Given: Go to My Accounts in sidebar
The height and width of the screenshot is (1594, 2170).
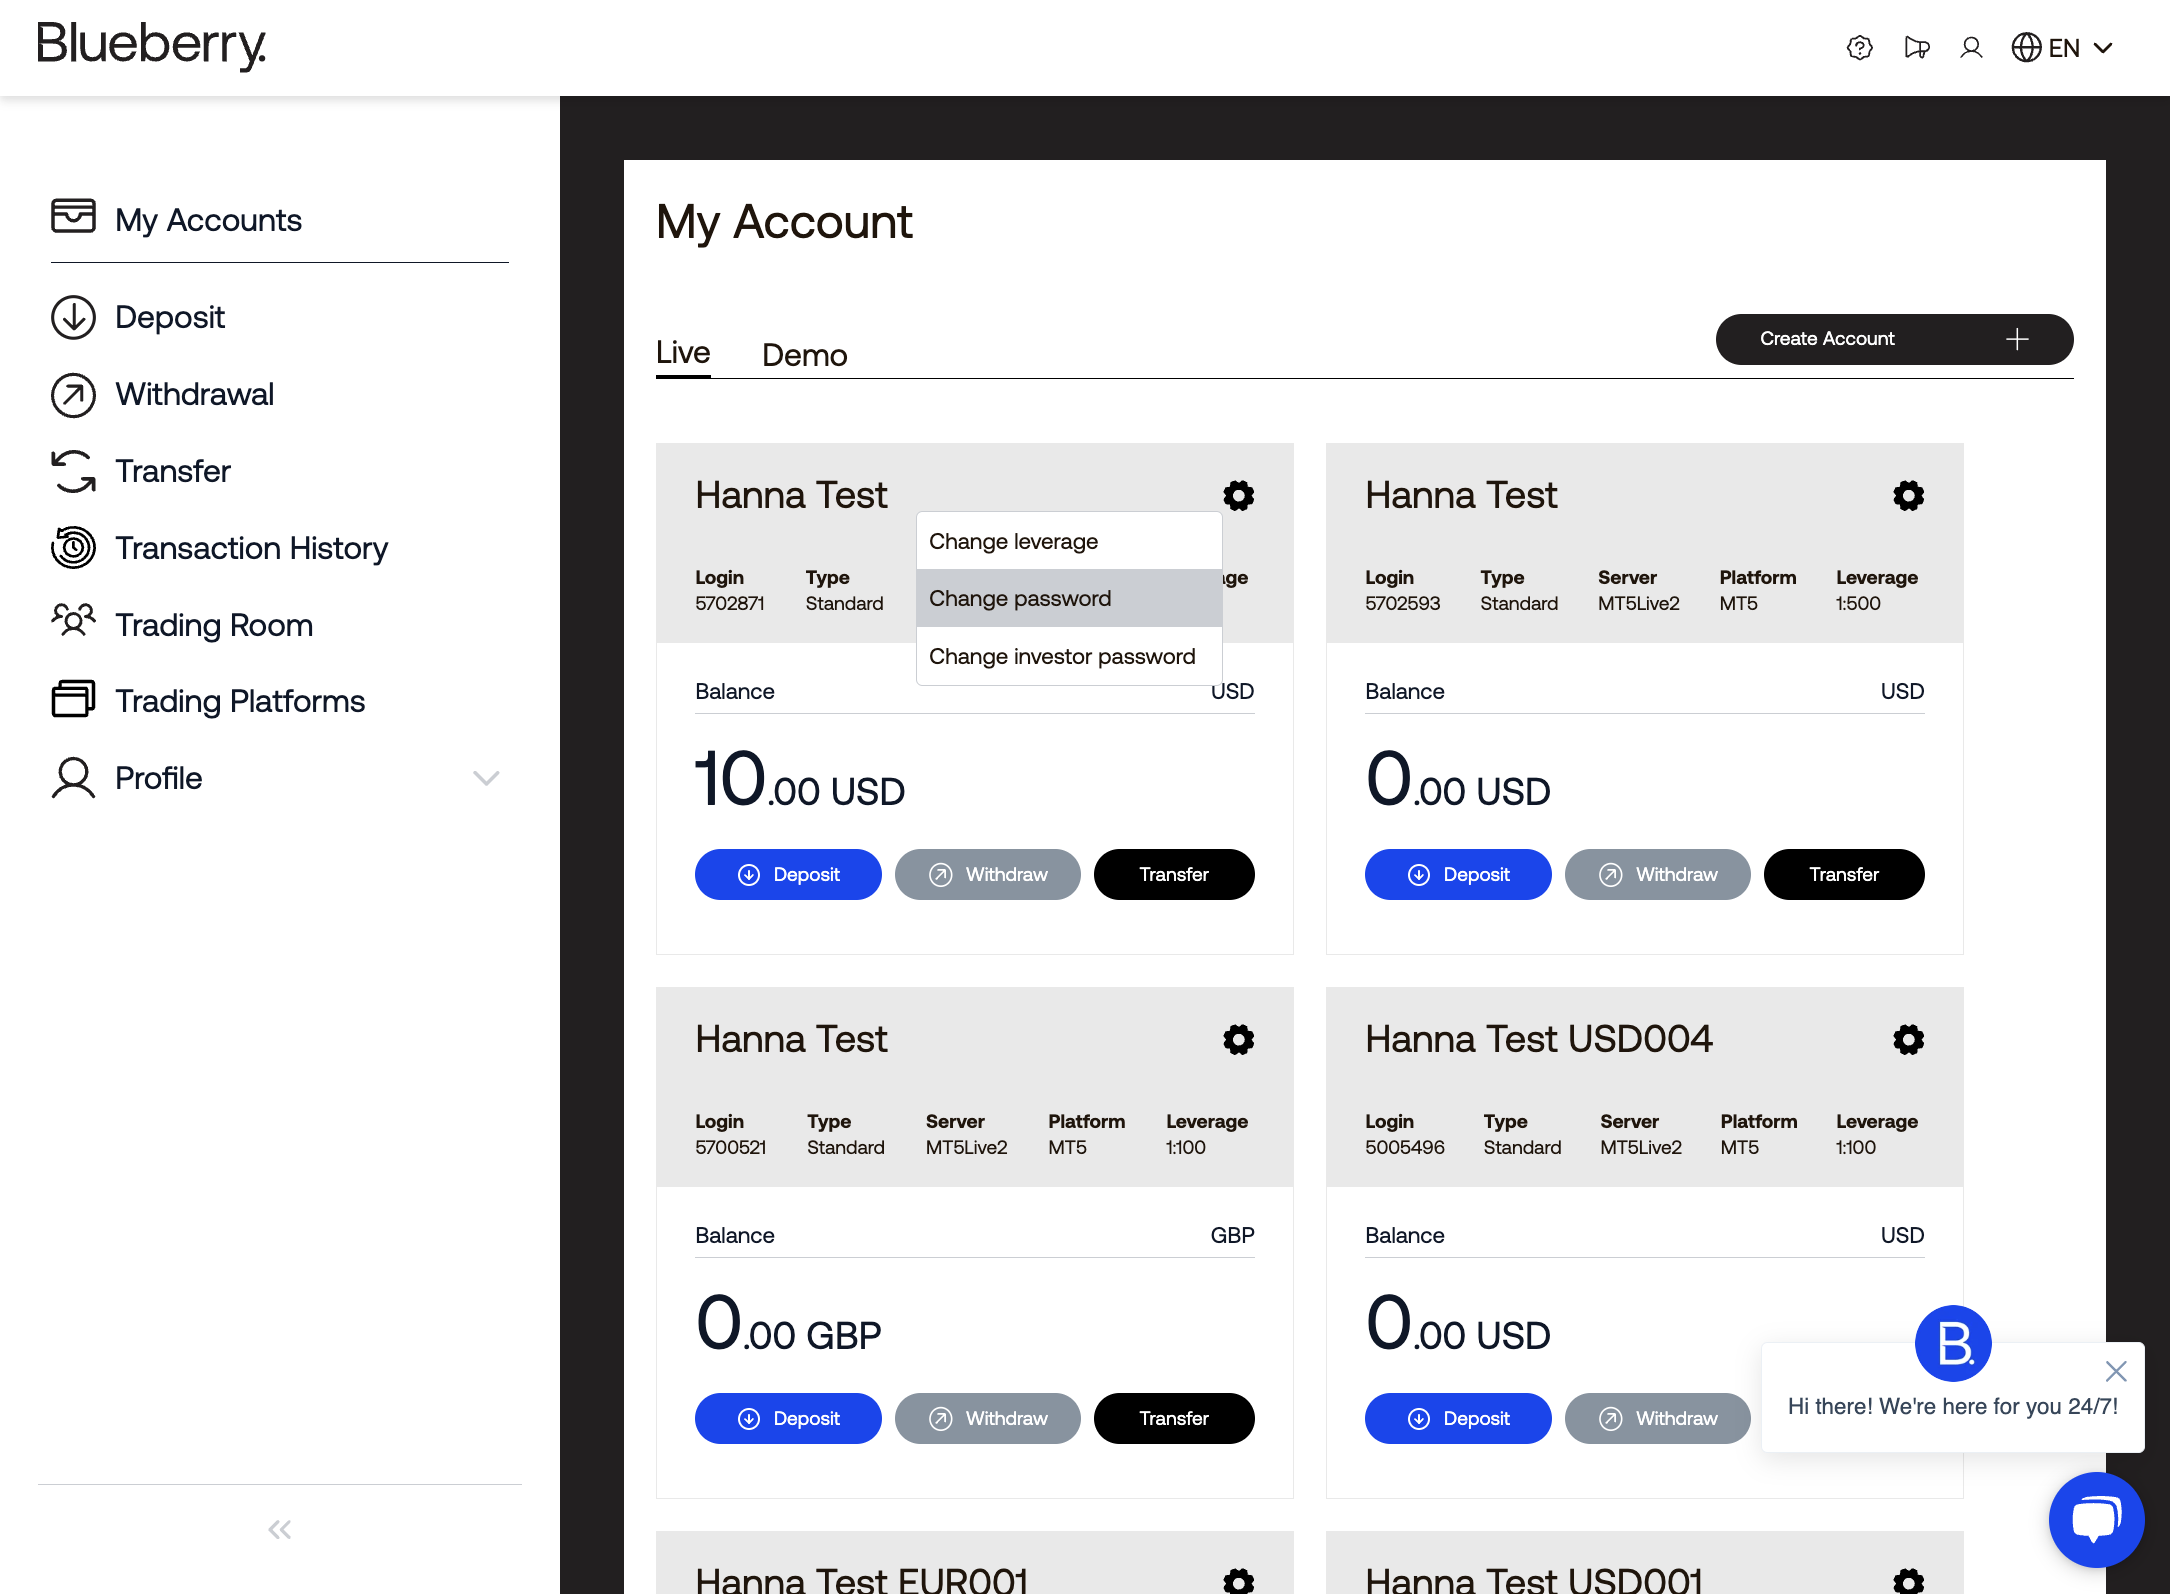Looking at the screenshot, I should coord(177,219).
